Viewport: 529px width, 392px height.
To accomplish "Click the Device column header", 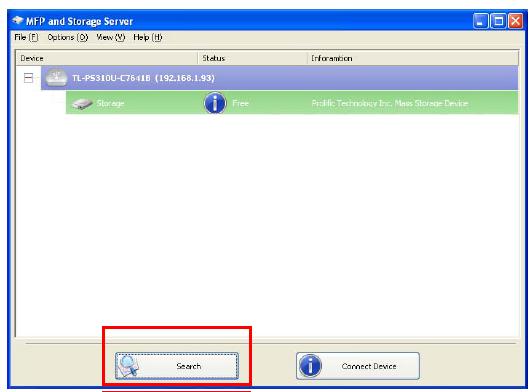I will (x=107, y=58).
